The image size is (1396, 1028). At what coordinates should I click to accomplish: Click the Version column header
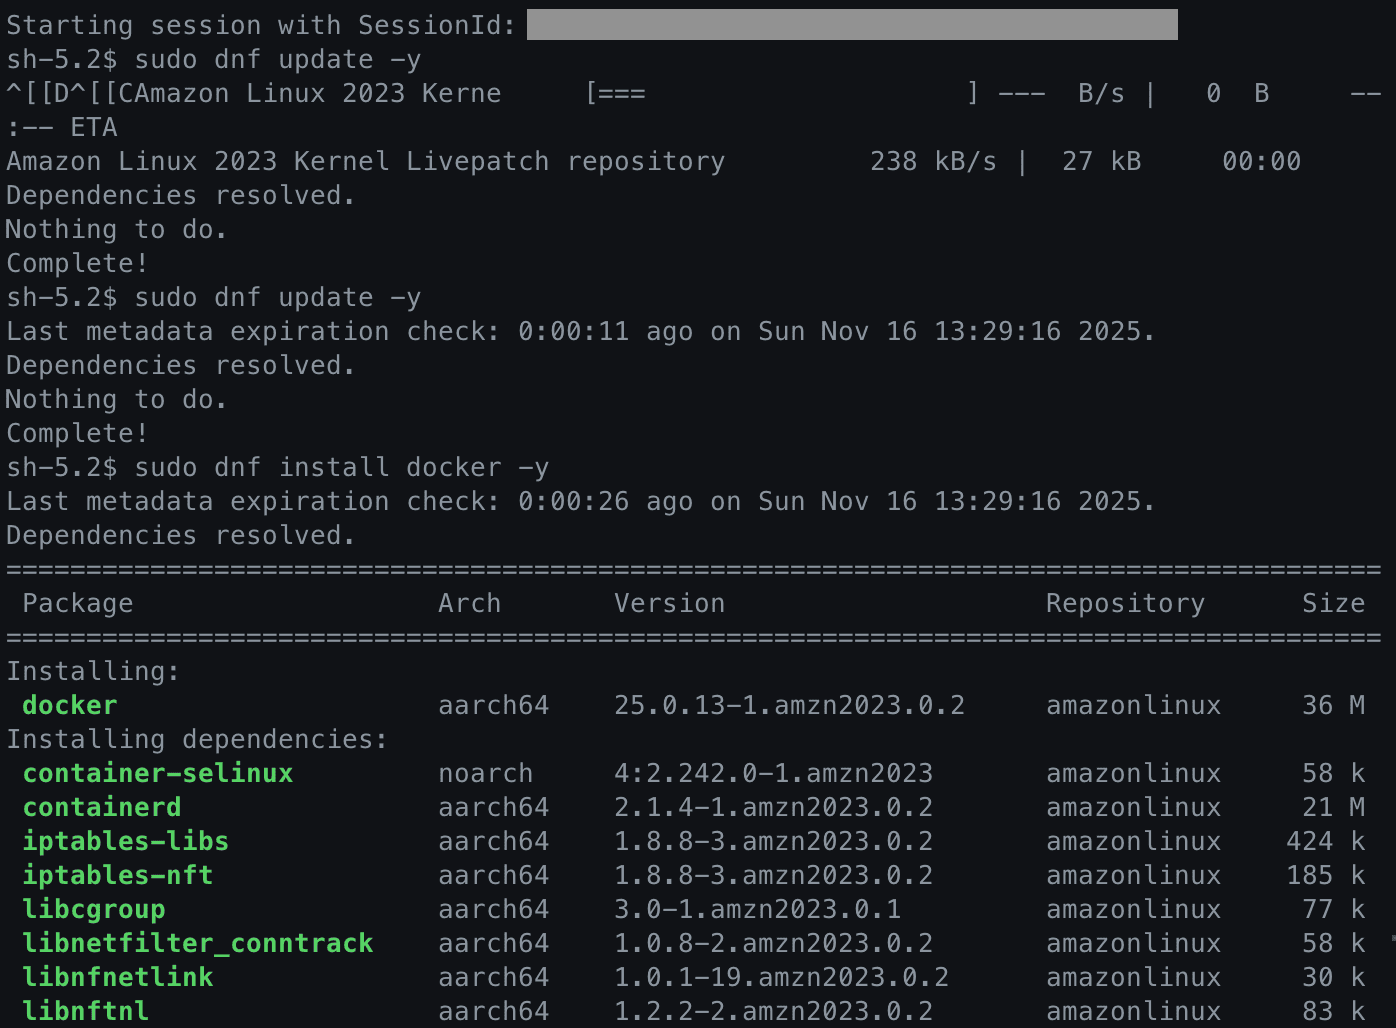point(669,603)
